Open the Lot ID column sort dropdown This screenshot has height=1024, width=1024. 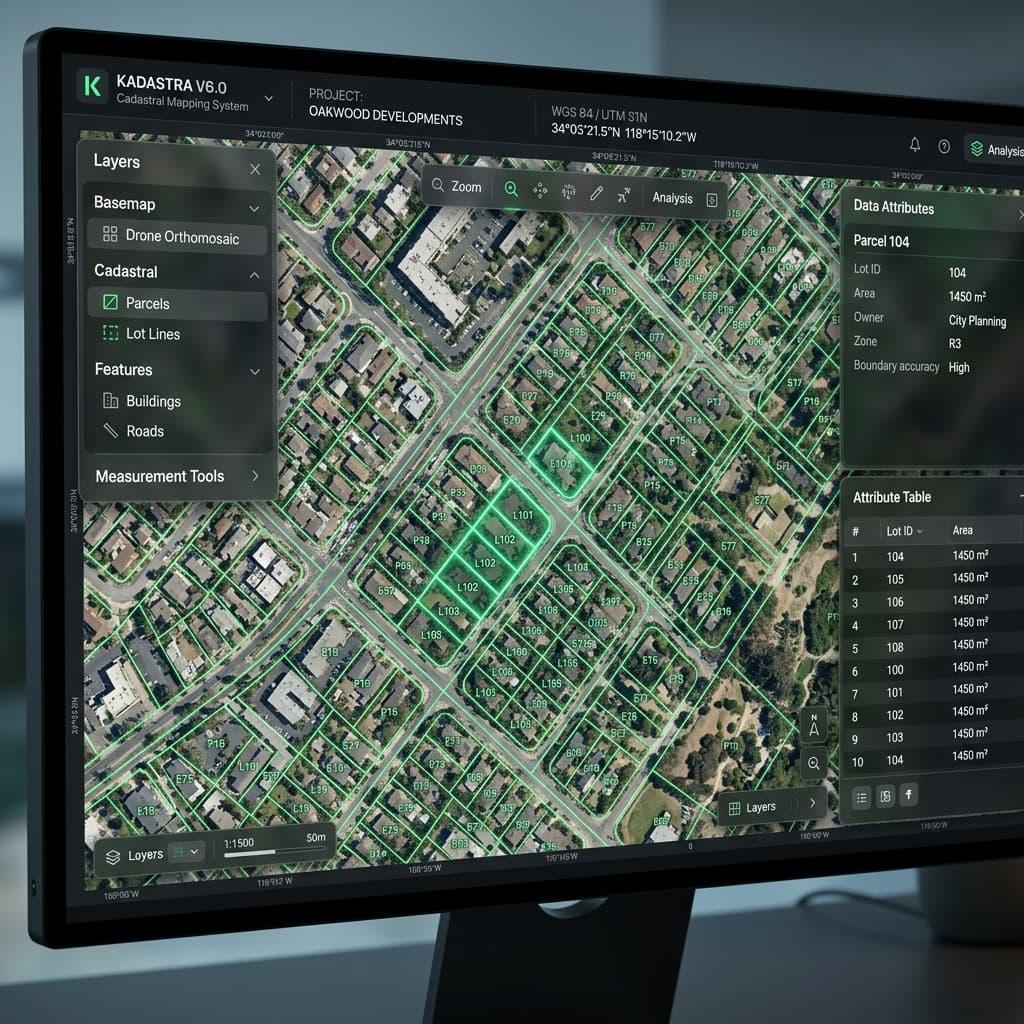[x=920, y=532]
